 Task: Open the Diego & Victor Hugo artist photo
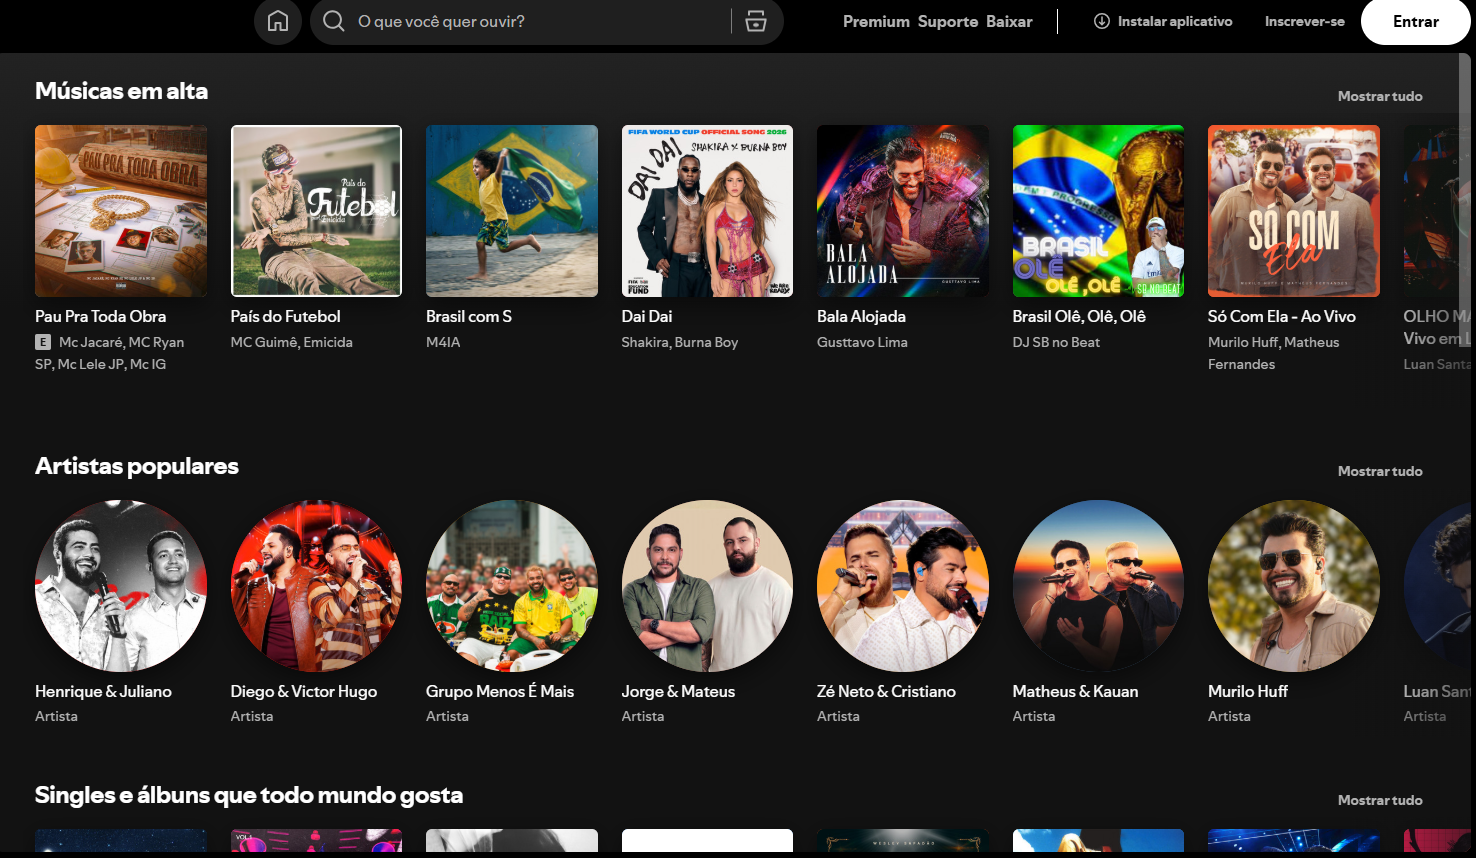316,586
